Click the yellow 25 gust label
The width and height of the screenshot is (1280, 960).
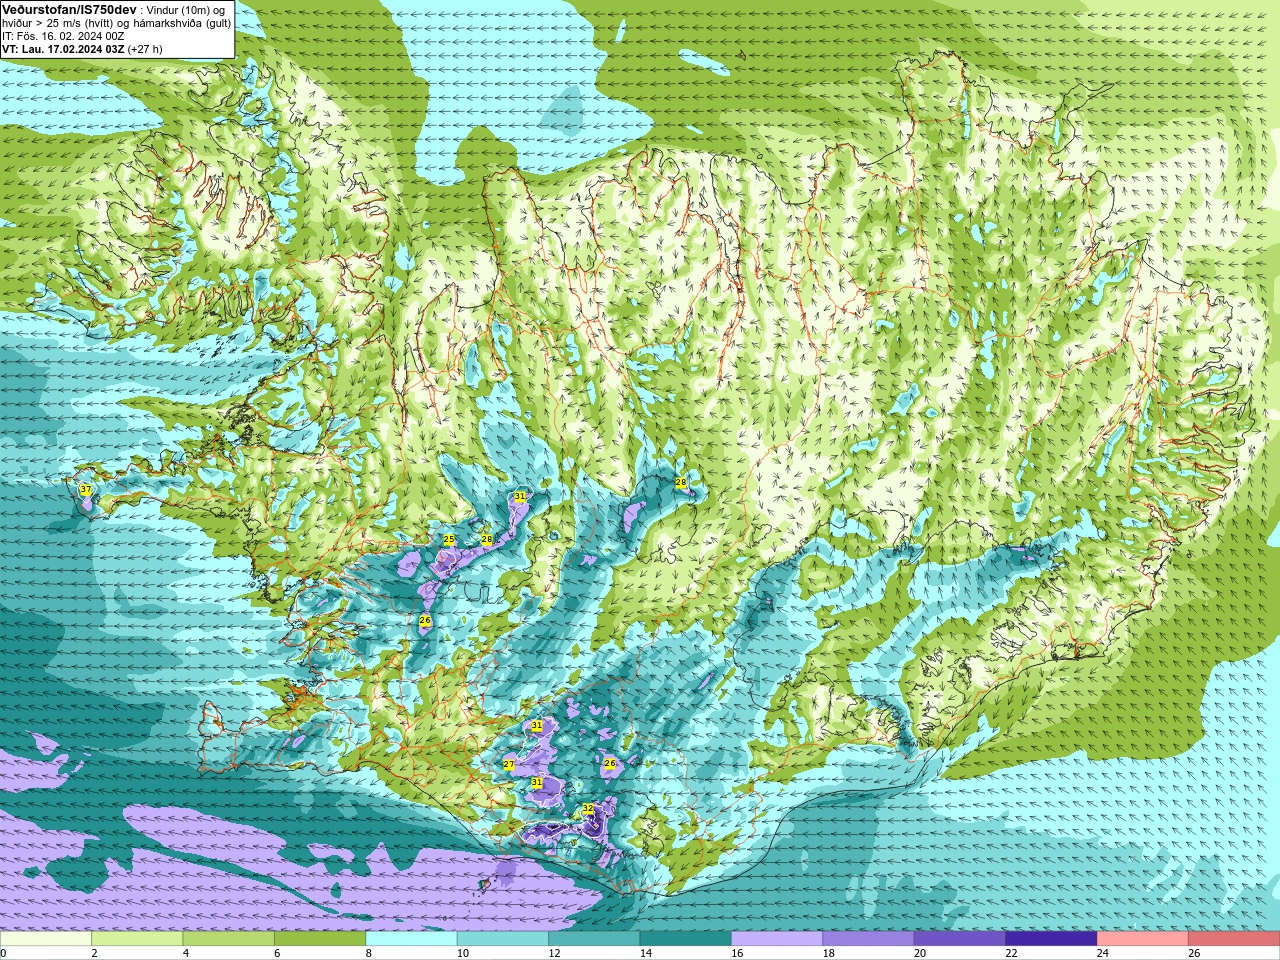click(449, 540)
